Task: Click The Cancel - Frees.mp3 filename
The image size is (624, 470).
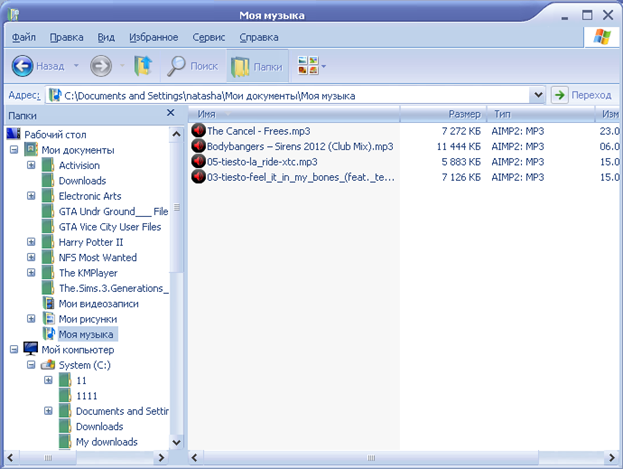Action: point(259,131)
